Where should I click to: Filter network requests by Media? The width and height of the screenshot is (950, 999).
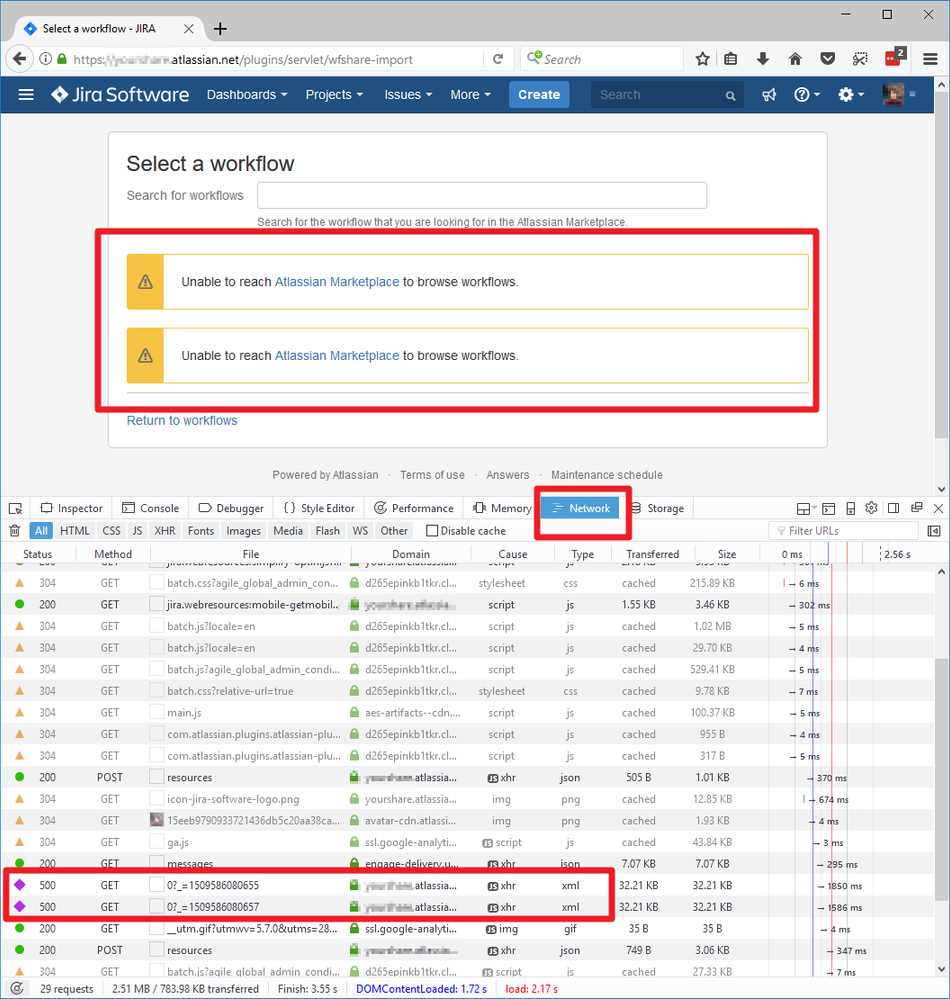pyautogui.click(x=288, y=531)
